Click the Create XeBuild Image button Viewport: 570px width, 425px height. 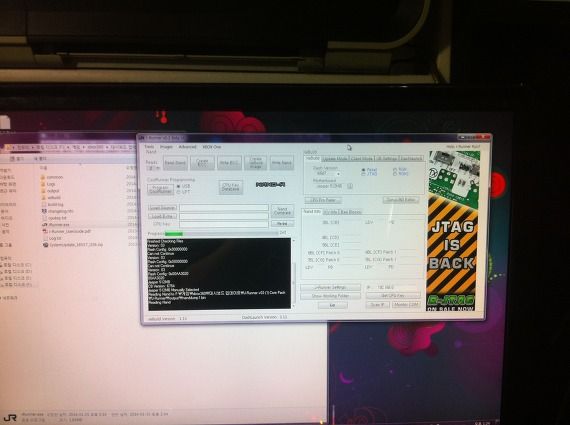[256, 163]
